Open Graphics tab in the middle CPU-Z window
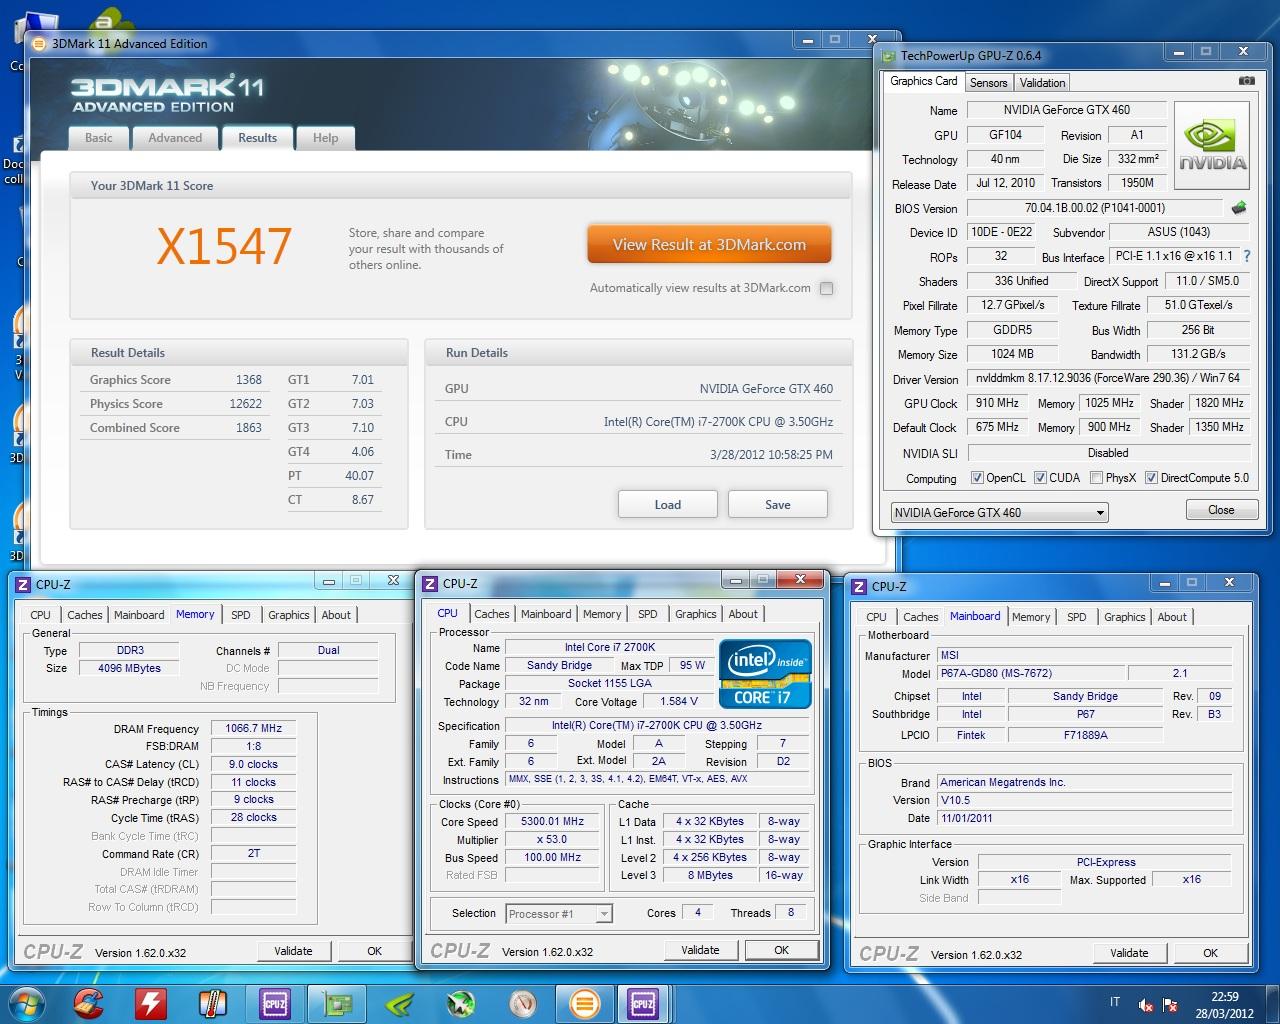 pyautogui.click(x=696, y=614)
